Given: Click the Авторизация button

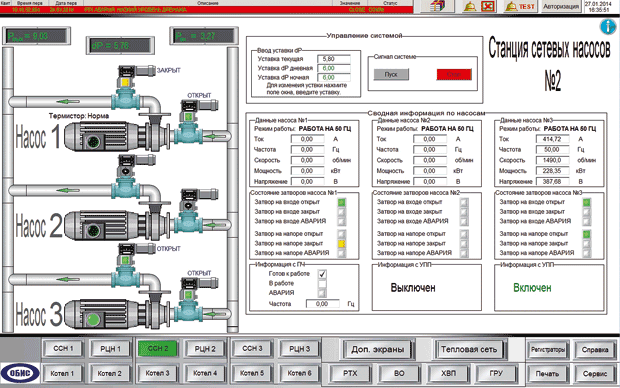Looking at the screenshot, I should tap(561, 6).
